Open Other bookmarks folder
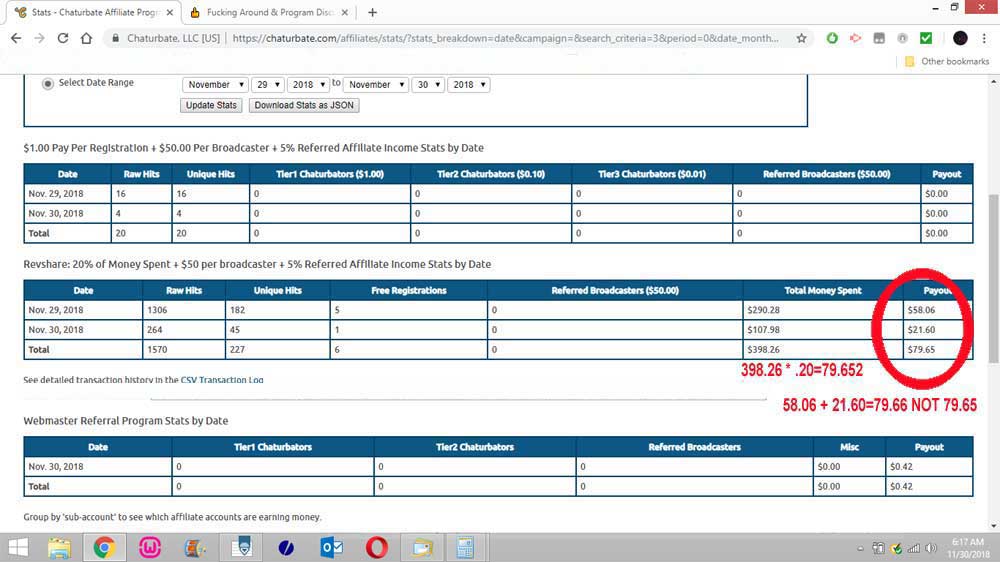The width and height of the screenshot is (1000, 562). [x=947, y=61]
